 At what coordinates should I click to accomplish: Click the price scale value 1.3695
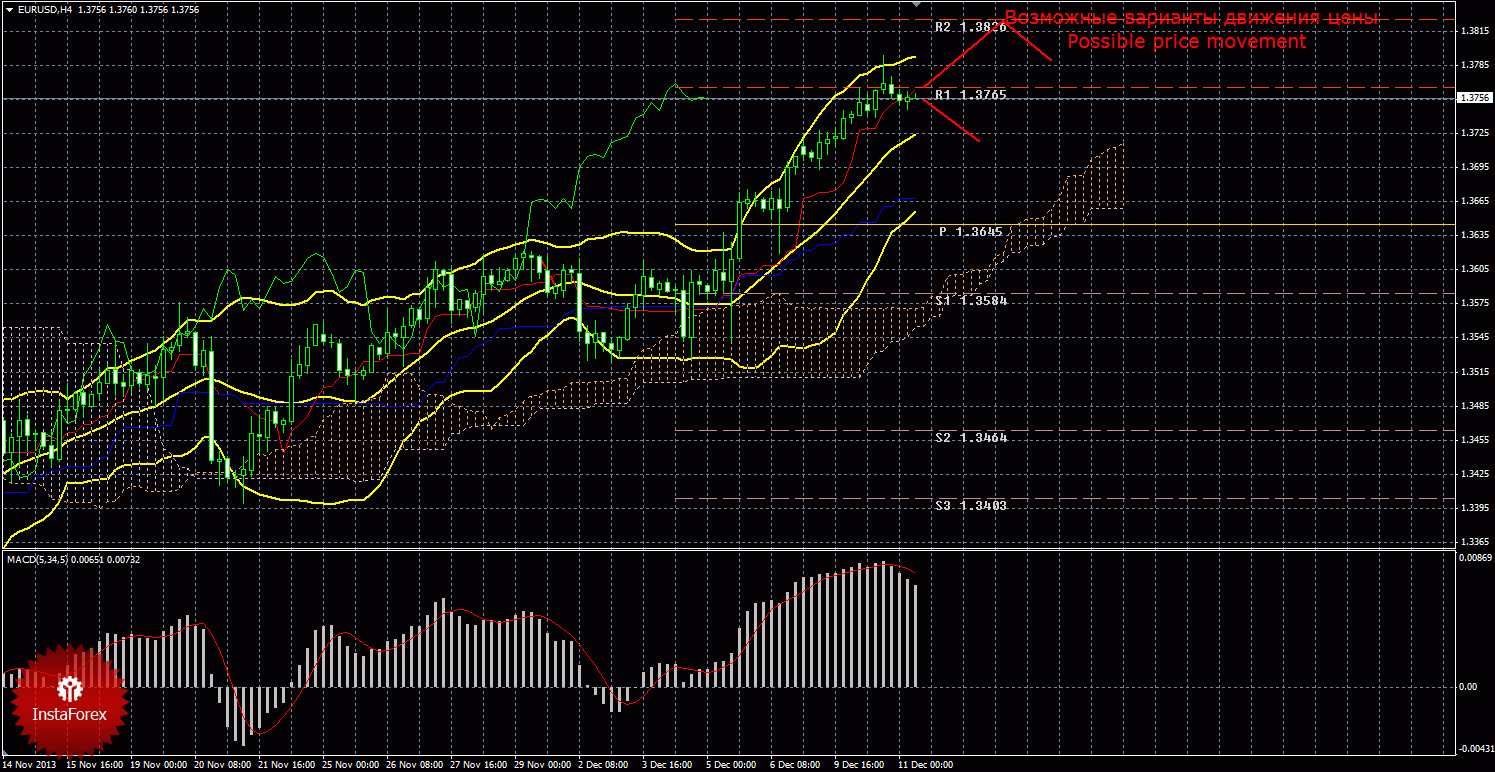(x=1474, y=167)
